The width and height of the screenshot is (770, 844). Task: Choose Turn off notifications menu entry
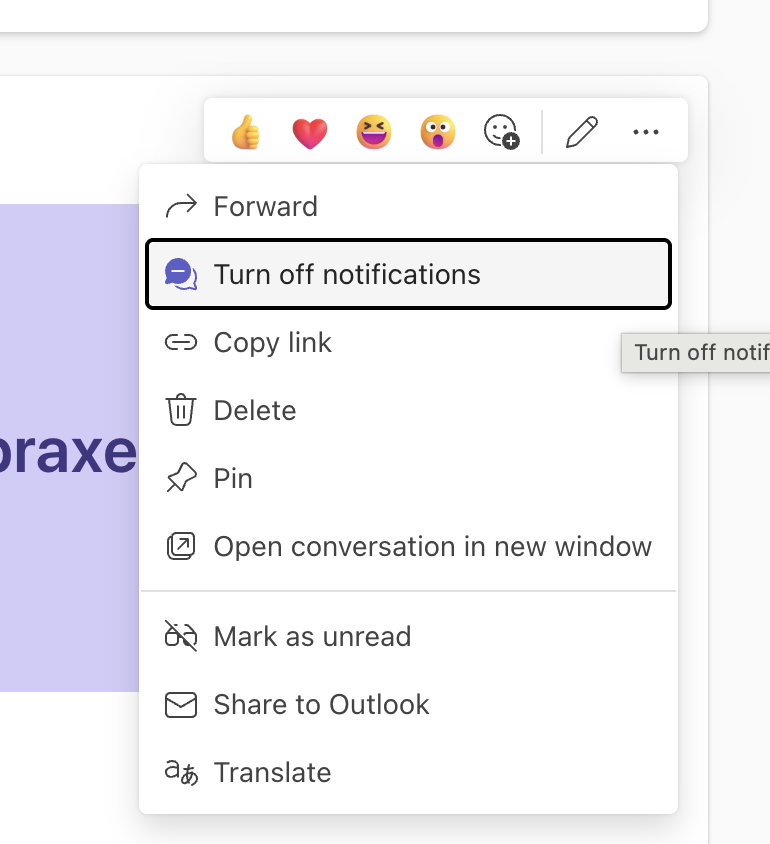(408, 274)
